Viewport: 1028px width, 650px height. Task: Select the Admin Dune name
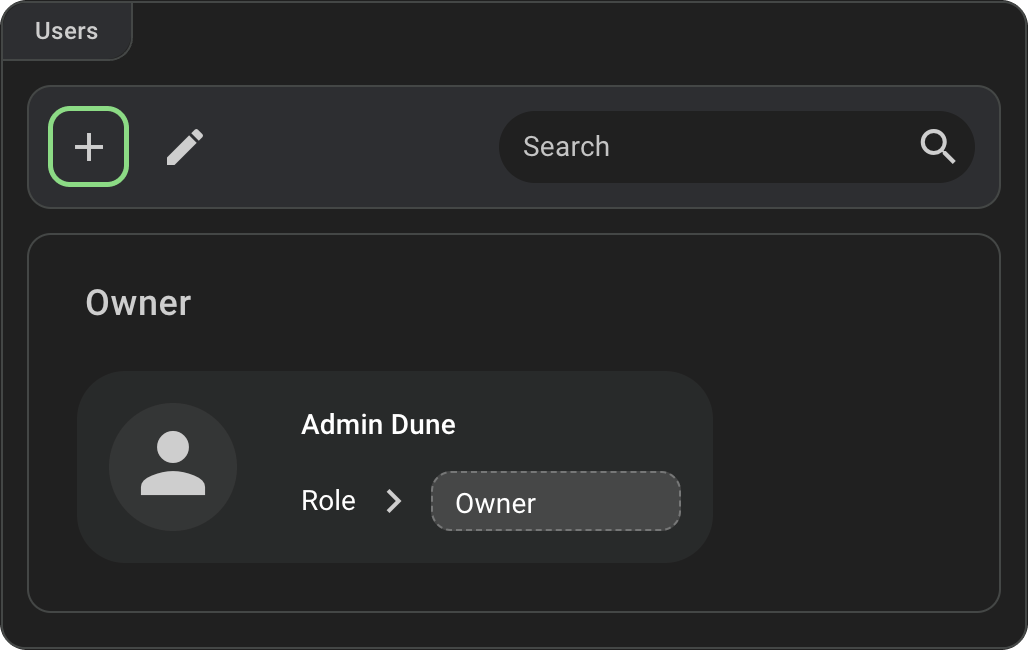[378, 425]
